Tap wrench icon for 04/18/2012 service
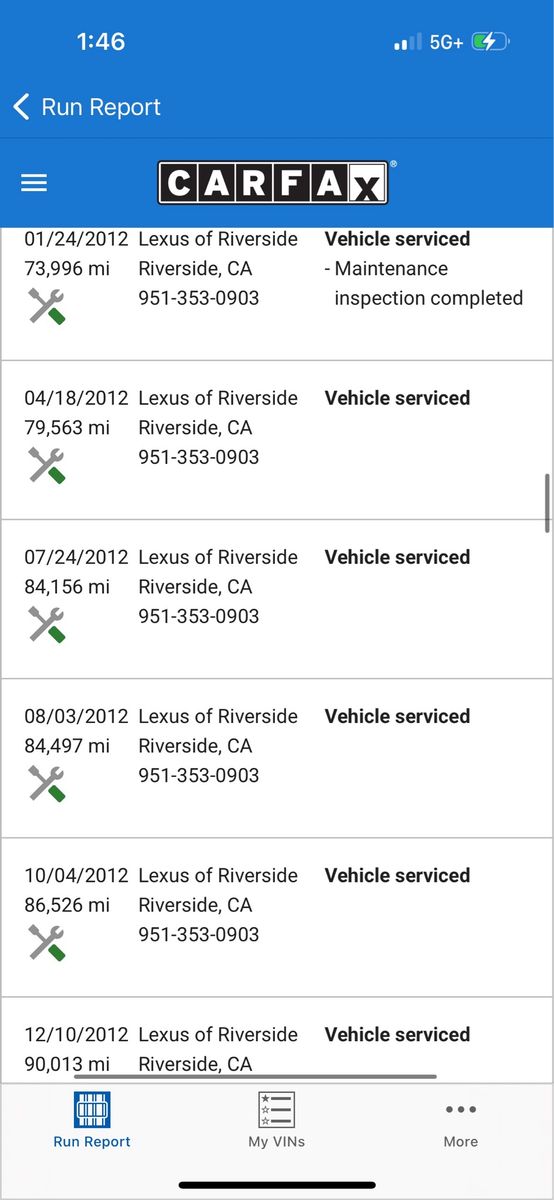This screenshot has height=1200, width=554. (46, 465)
